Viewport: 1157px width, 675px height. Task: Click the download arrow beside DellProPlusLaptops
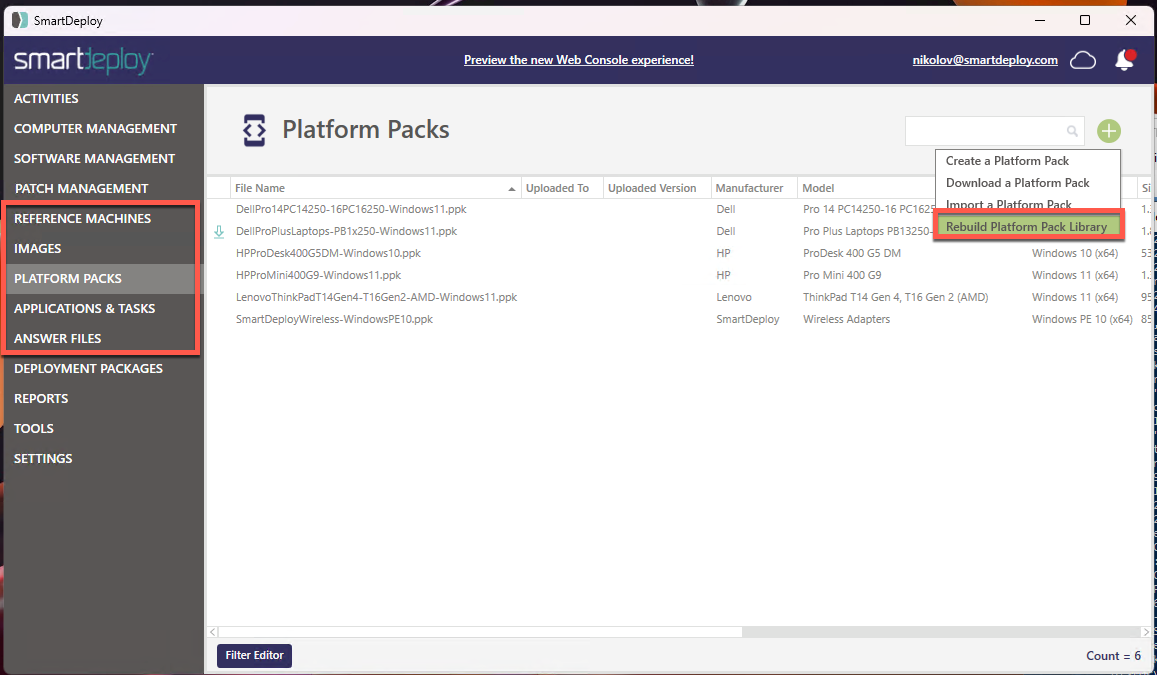point(219,231)
